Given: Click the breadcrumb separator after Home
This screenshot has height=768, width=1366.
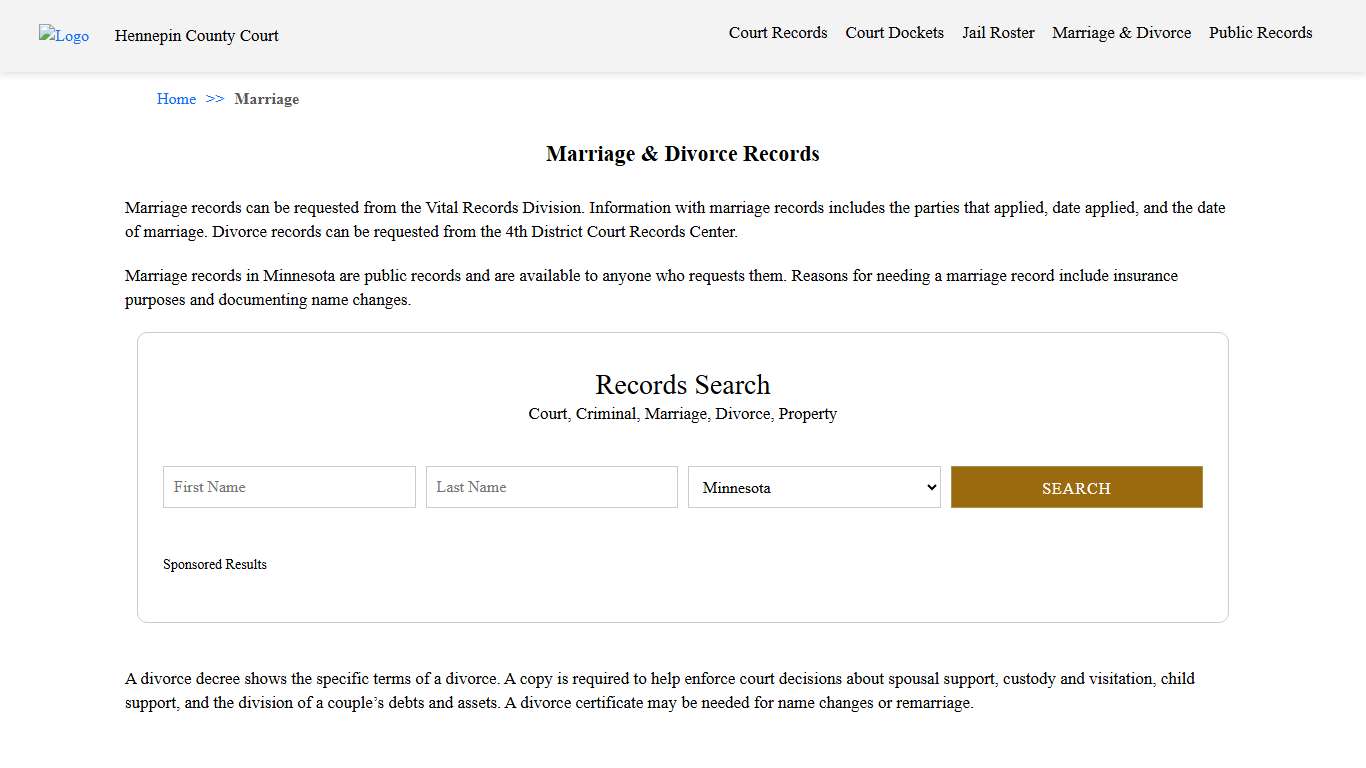Looking at the screenshot, I should pos(213,98).
